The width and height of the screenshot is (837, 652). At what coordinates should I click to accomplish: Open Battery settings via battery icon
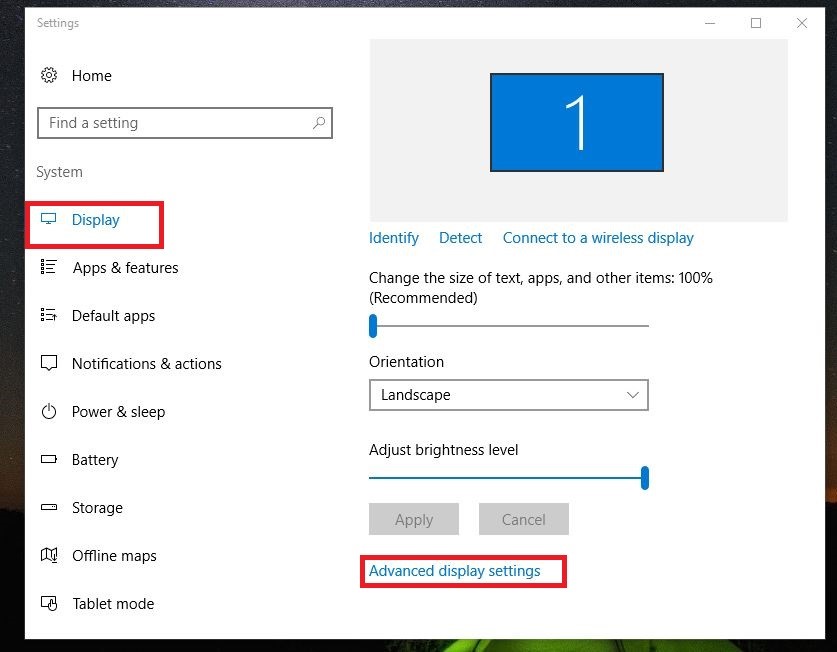coord(49,459)
